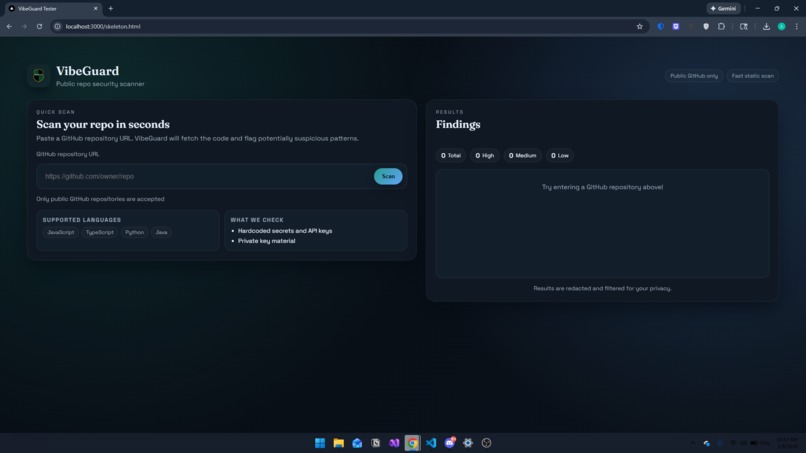Open File Explorer from taskbar
The height and width of the screenshot is (453, 806).
(x=338, y=443)
